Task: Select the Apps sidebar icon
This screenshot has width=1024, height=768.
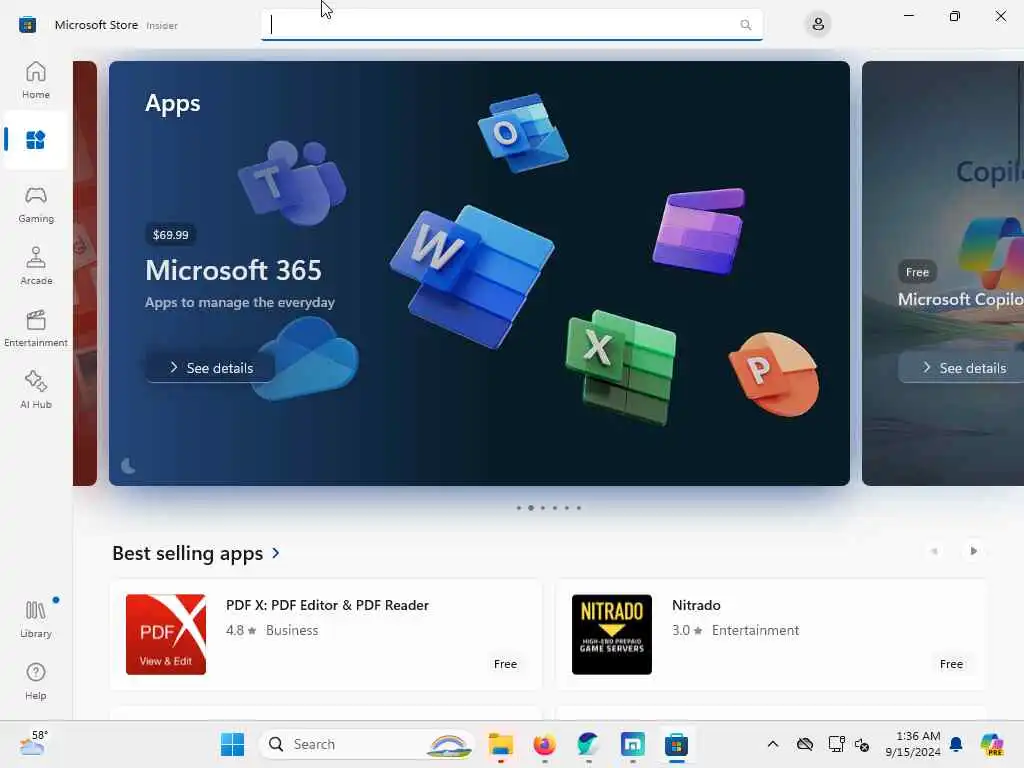Action: (x=35, y=140)
